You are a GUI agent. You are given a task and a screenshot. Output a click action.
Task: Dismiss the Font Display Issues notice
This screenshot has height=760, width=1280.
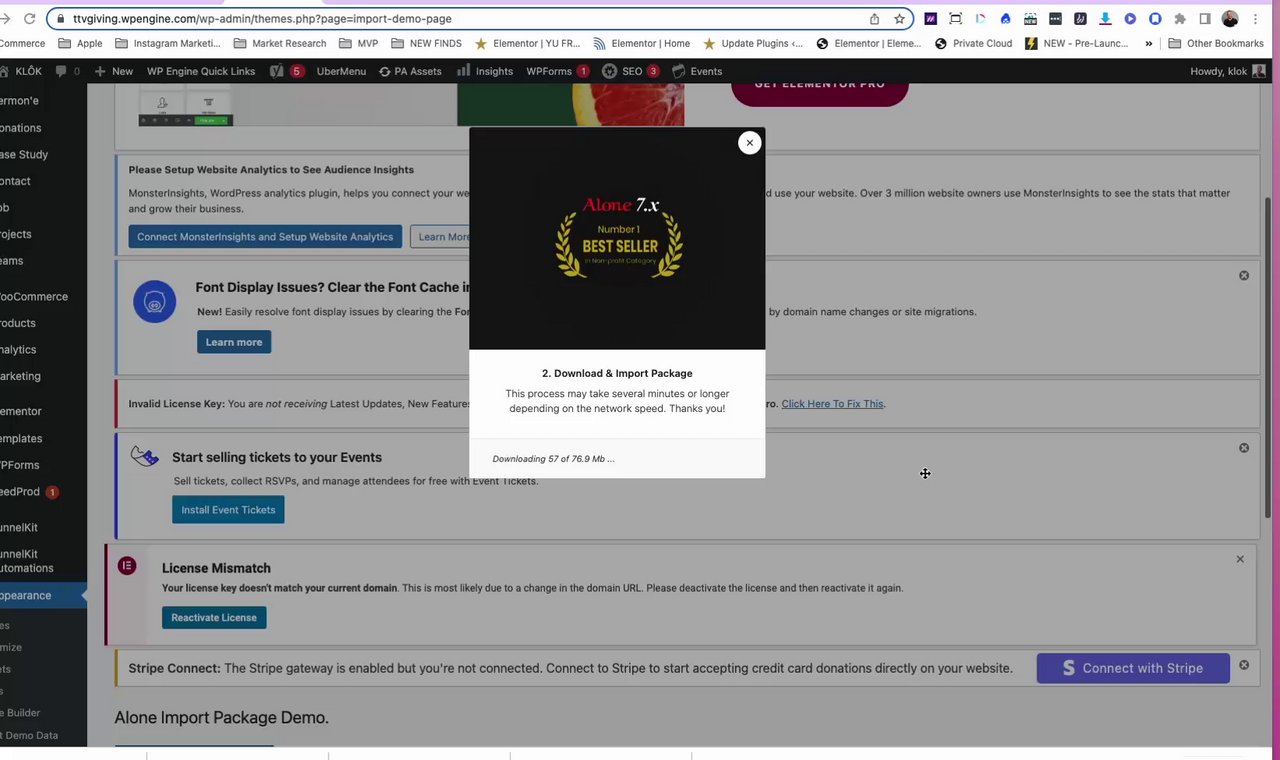[1244, 275]
